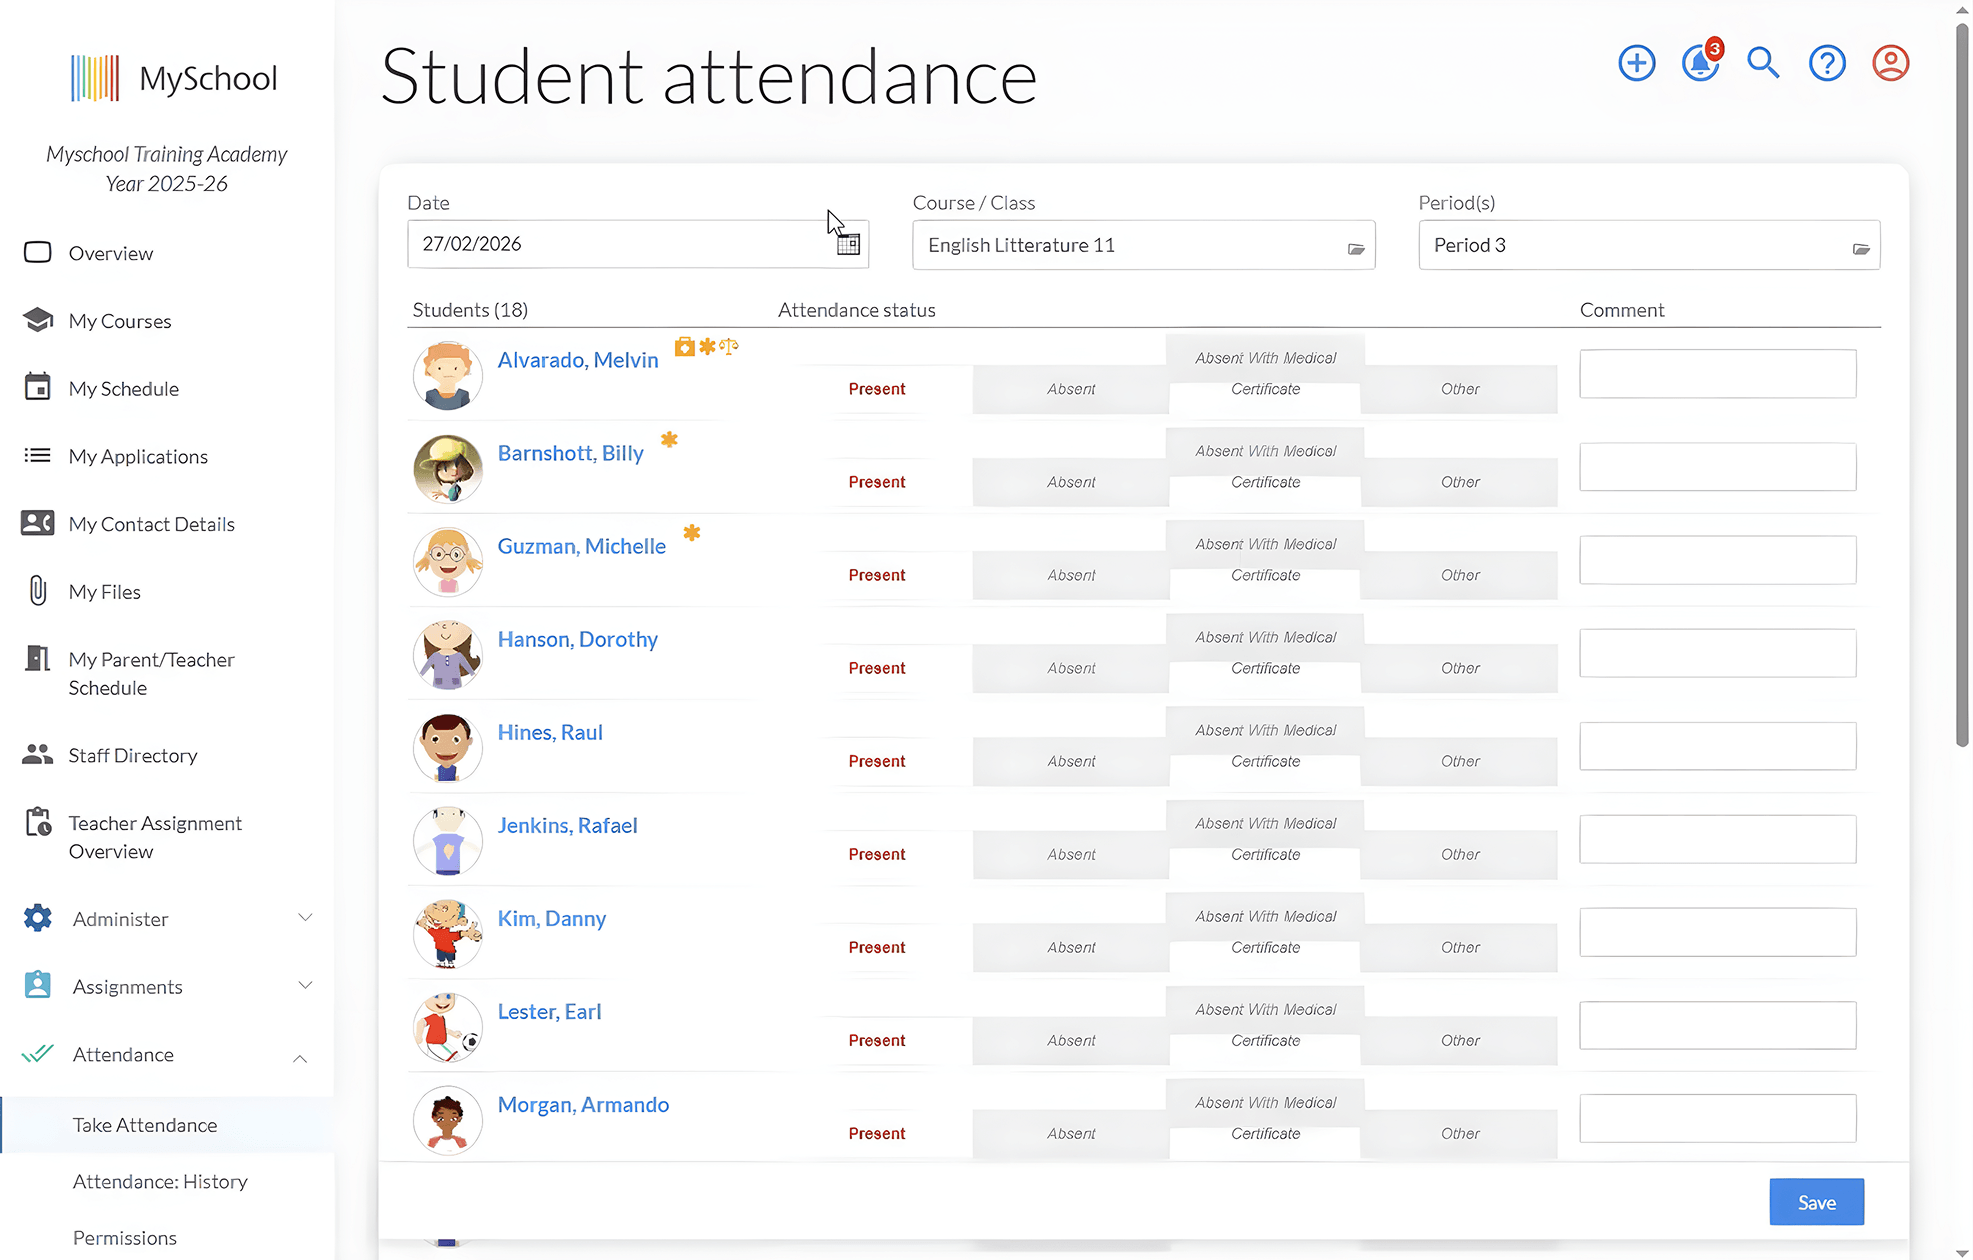1973x1260 pixels.
Task: Set Hanson, Dorothy status to Other
Action: 1459,668
